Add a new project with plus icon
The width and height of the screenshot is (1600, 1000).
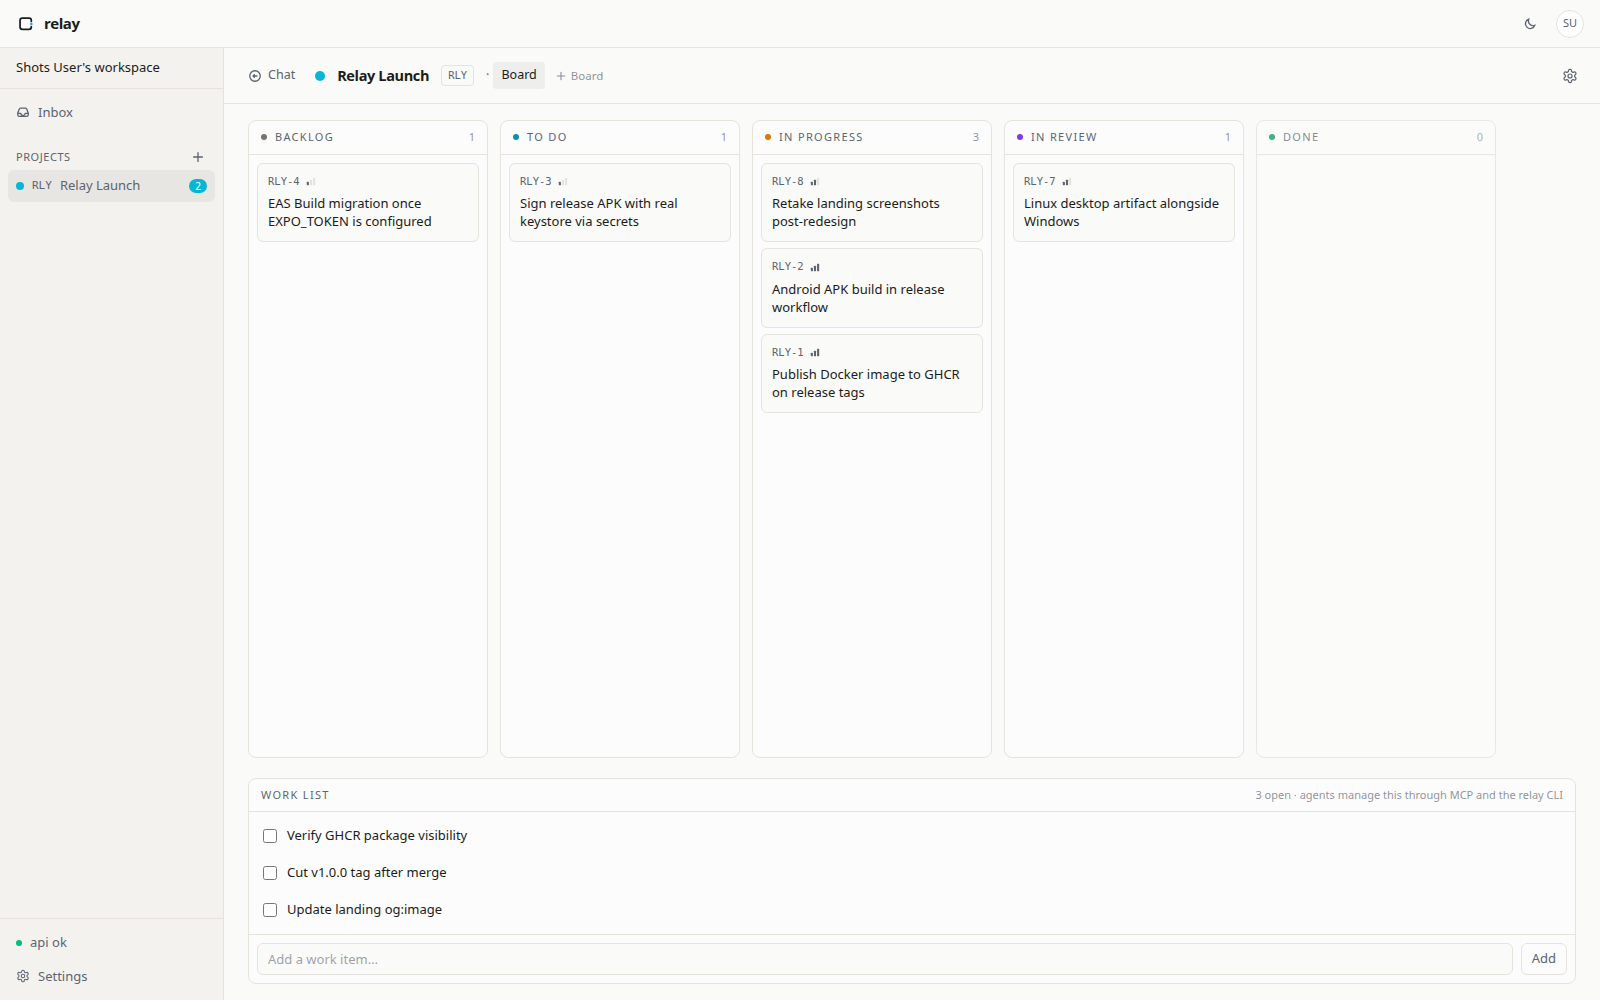point(198,157)
